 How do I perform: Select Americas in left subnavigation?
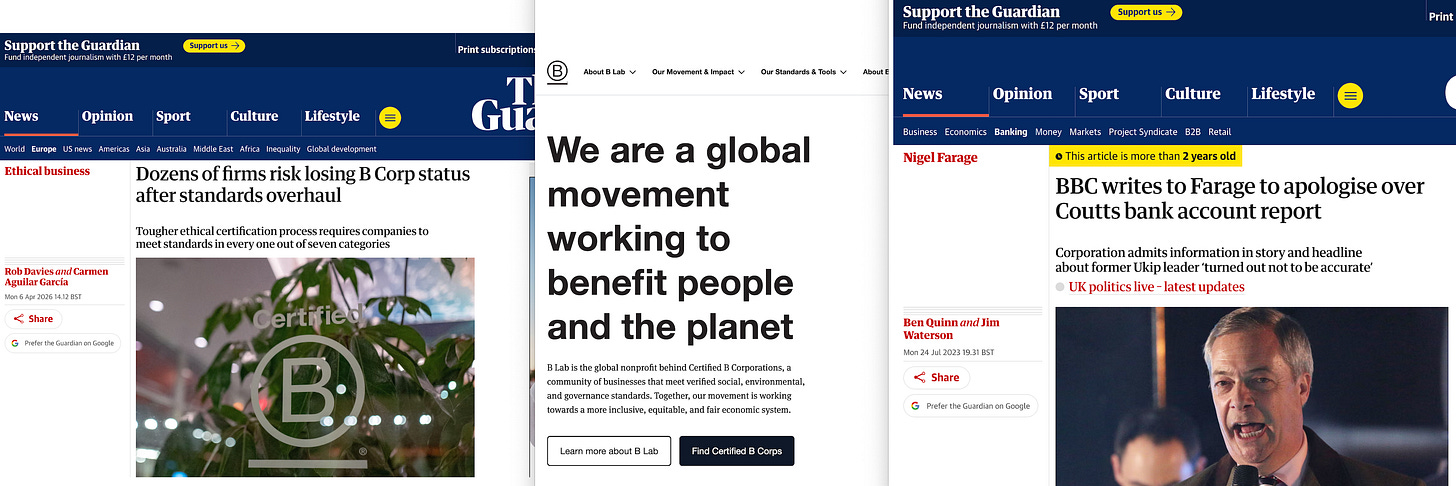(114, 149)
